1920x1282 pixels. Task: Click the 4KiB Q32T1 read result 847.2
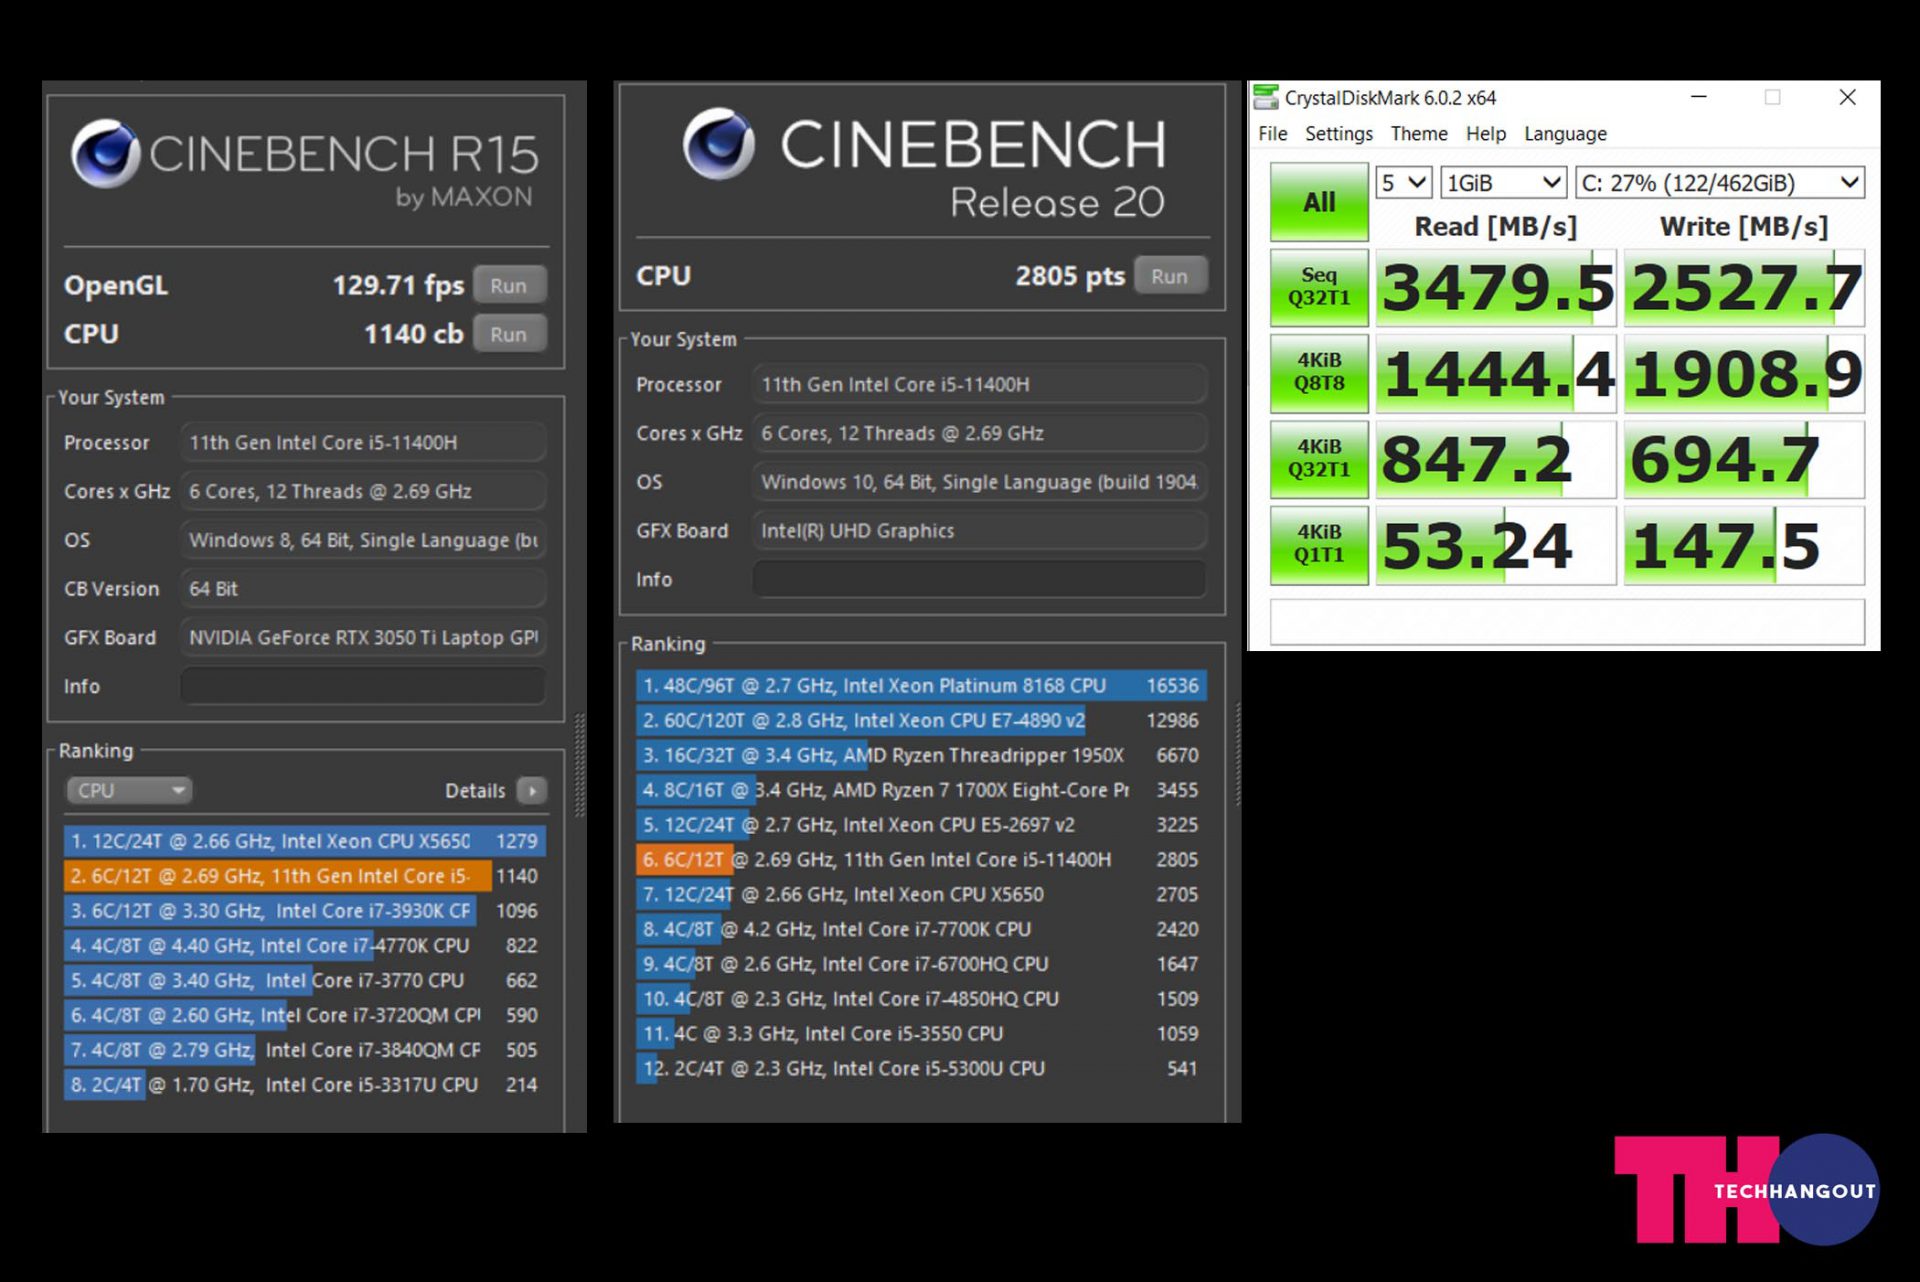tap(1496, 460)
